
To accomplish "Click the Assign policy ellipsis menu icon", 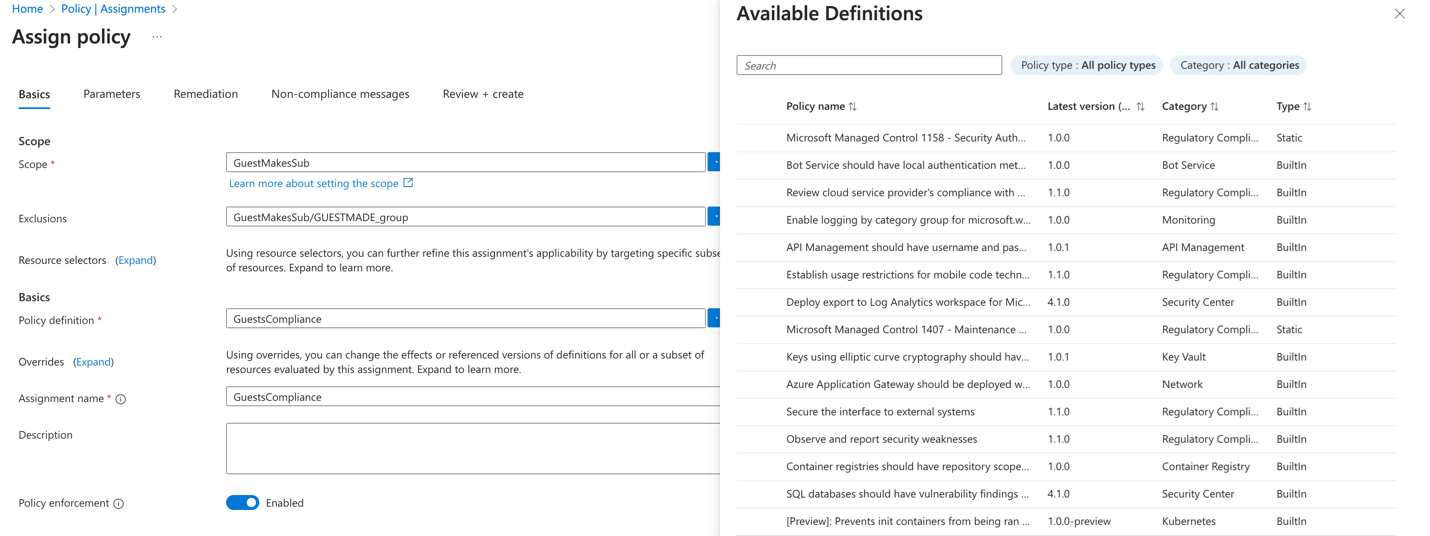I will tap(157, 37).
